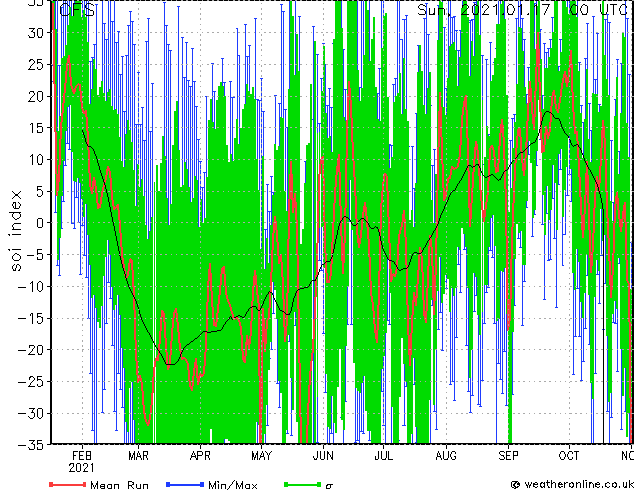Click the y-axis value −10
The height and width of the screenshot is (490, 634).
[31, 287]
